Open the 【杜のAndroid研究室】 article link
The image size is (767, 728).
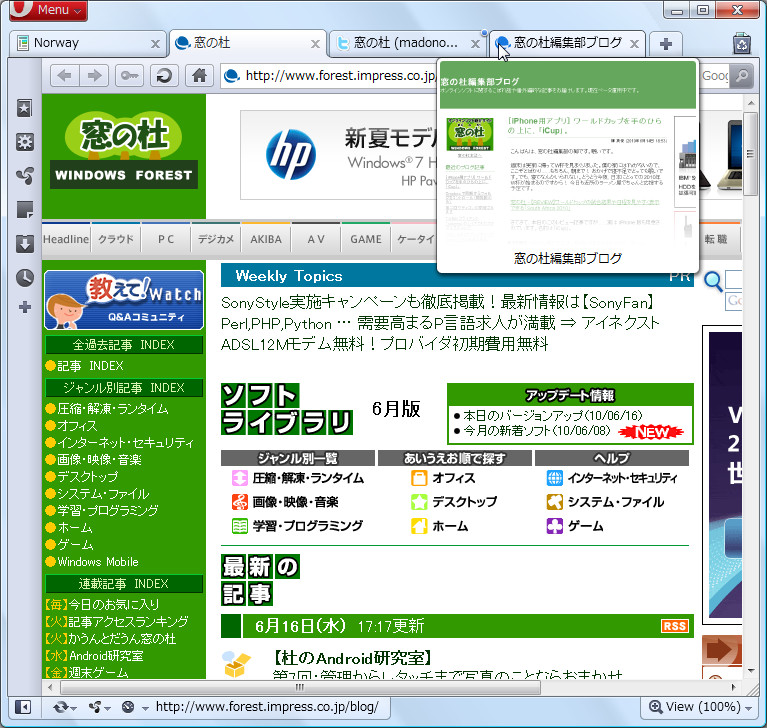point(351,658)
